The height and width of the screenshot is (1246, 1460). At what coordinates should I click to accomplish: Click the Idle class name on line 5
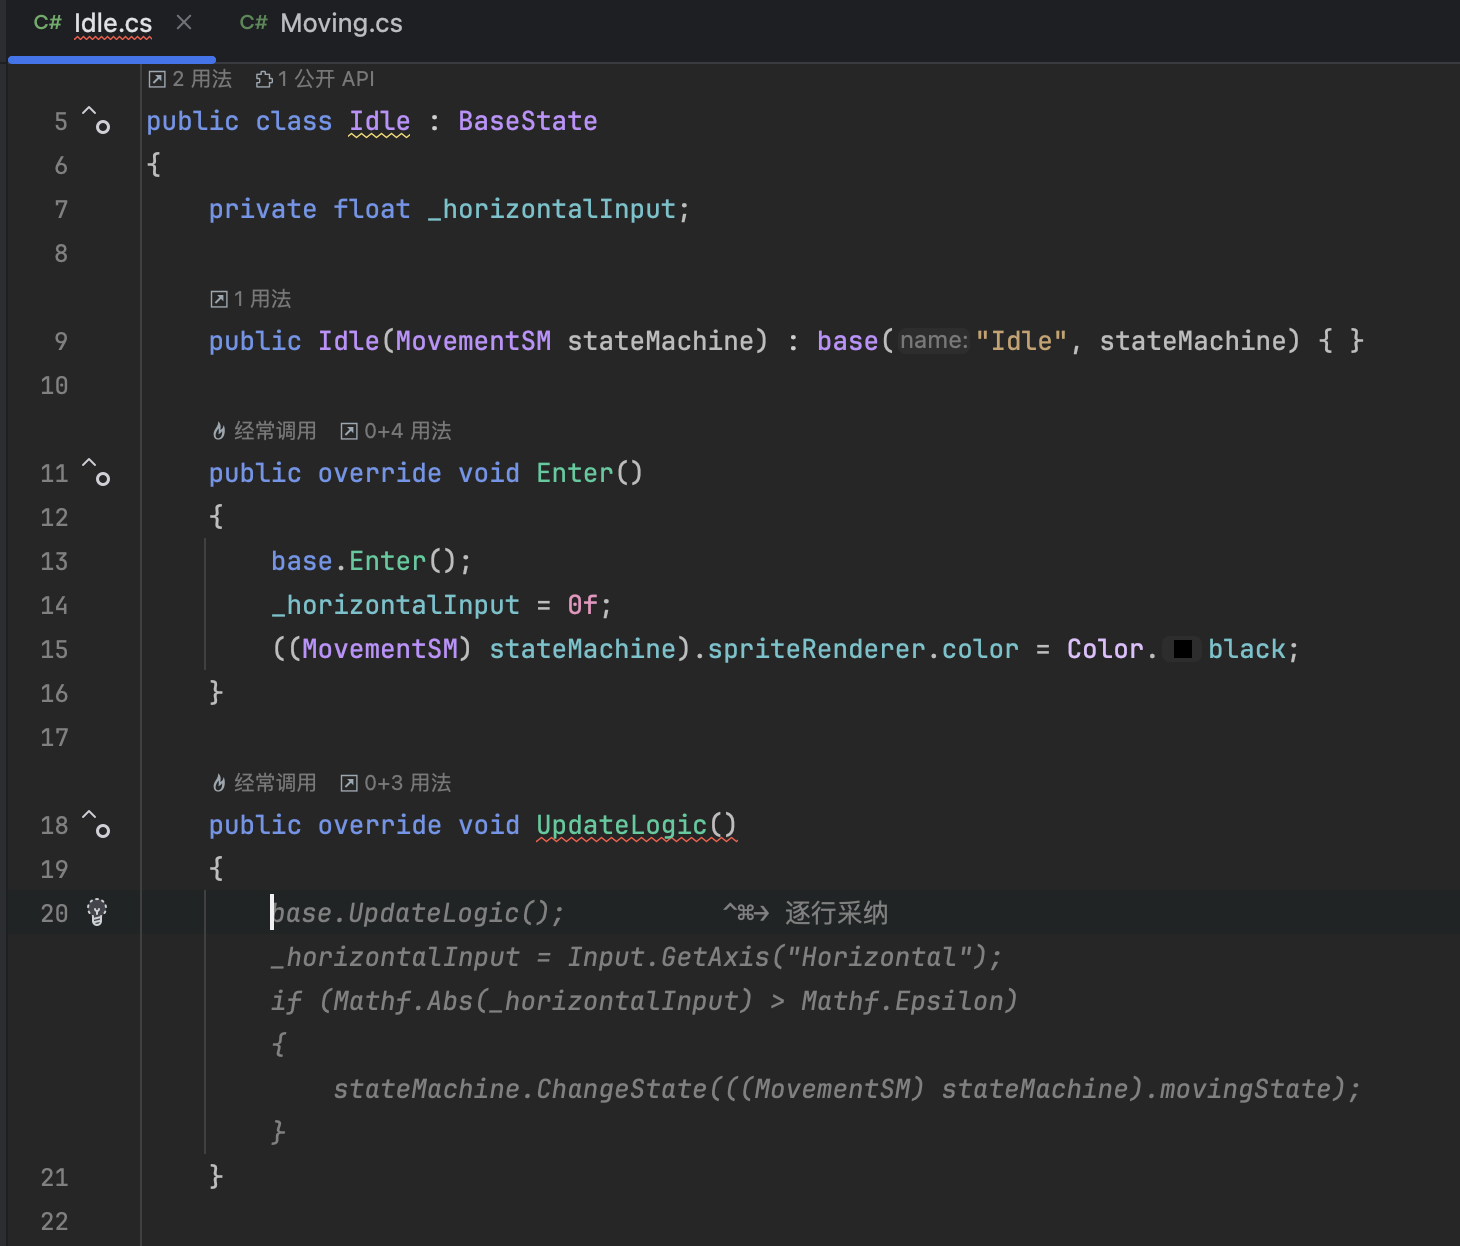click(x=379, y=121)
